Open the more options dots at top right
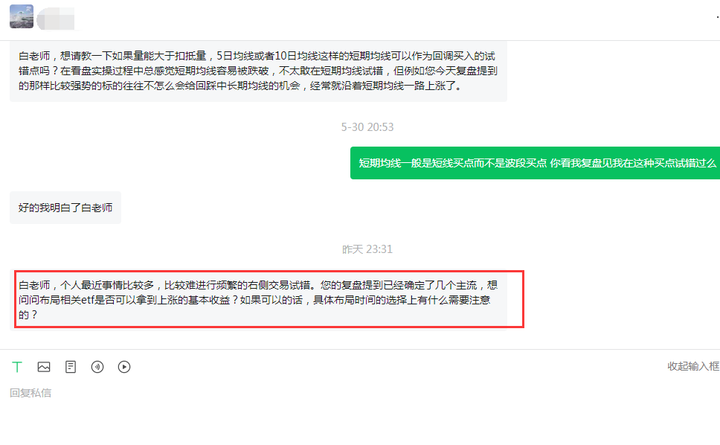Viewport: 720px width, 445px height. [717, 17]
